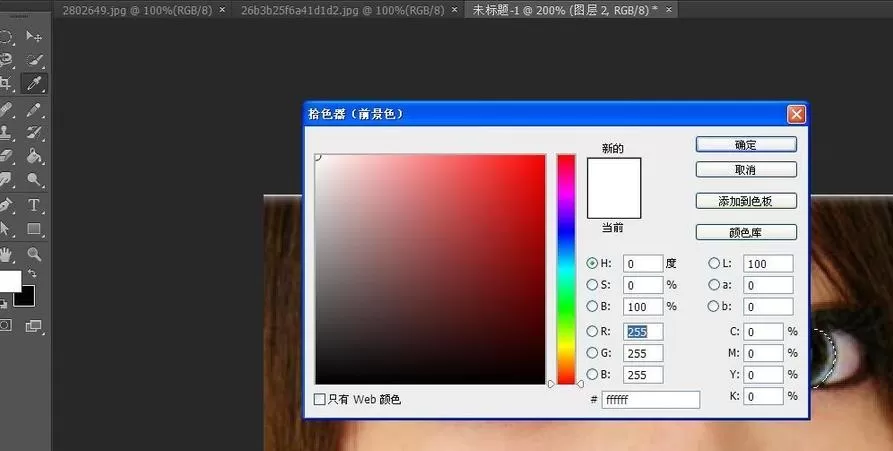Click the Y yellow percent field
This screenshot has width=893, height=451.
pyautogui.click(x=764, y=375)
